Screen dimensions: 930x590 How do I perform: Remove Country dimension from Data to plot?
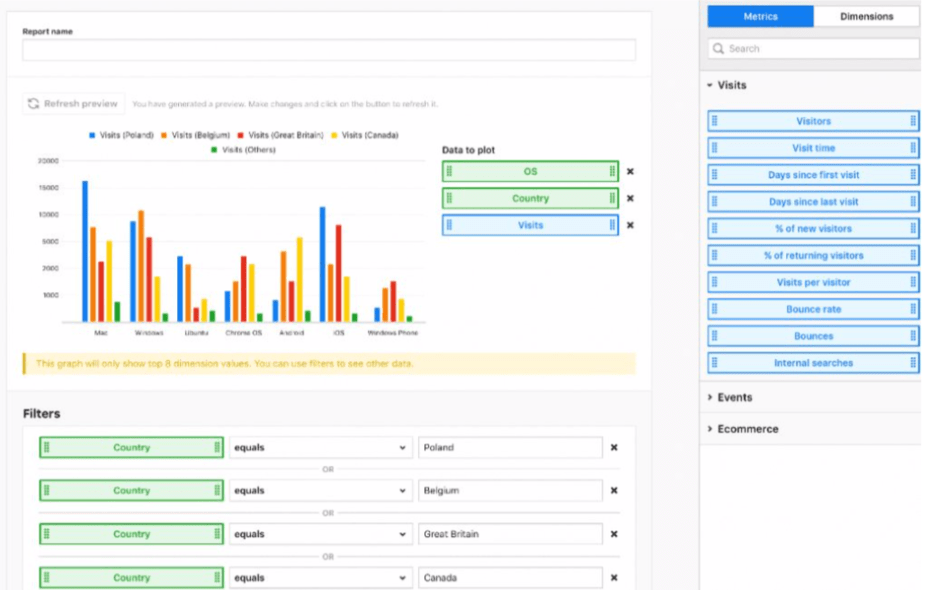tap(630, 199)
